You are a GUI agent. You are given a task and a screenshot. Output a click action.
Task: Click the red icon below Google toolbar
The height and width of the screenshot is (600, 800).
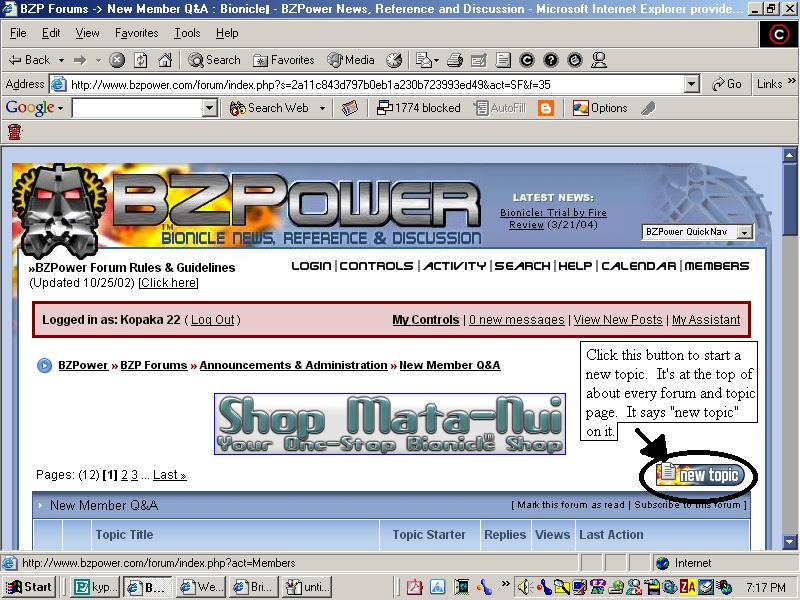click(14, 132)
